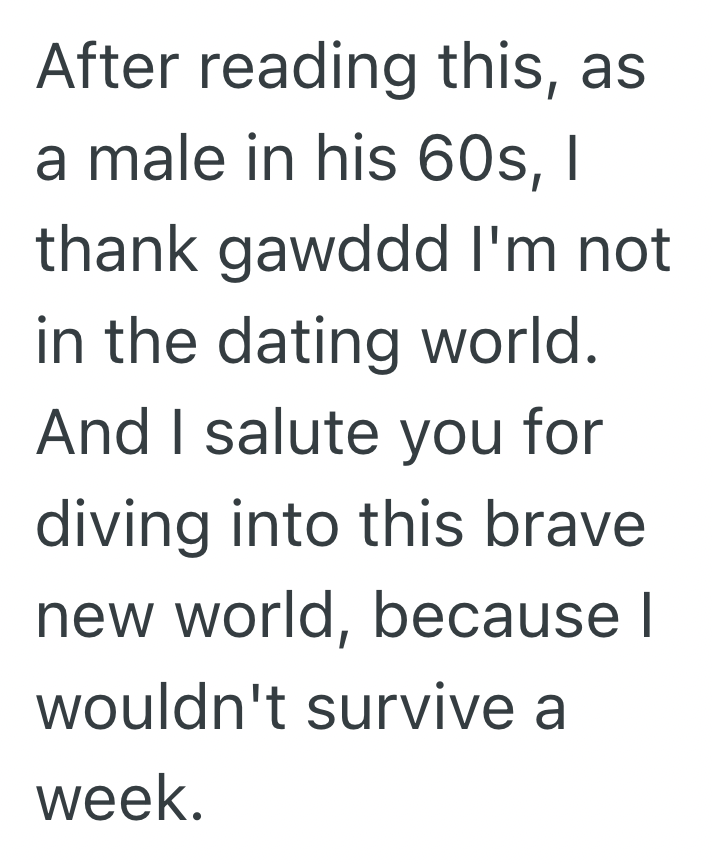Click the final word "week."

pyautogui.click(x=118, y=795)
